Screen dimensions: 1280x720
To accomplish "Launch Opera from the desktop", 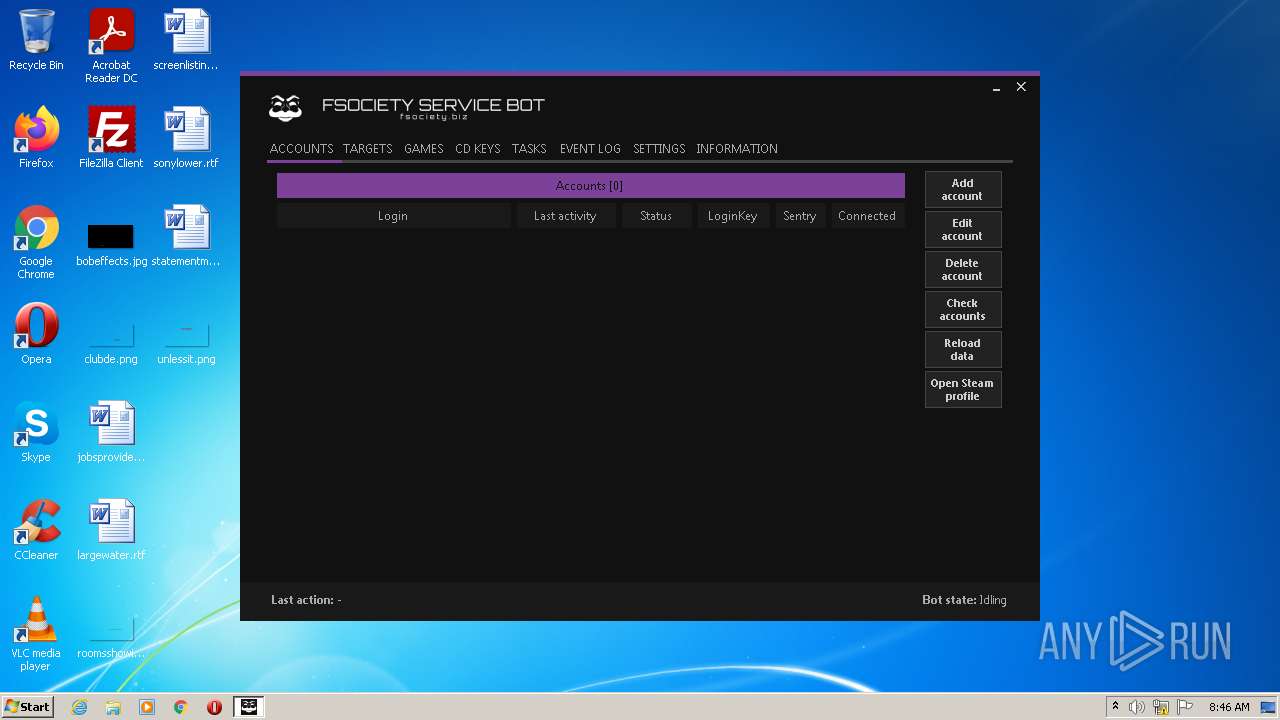I will (x=36, y=334).
